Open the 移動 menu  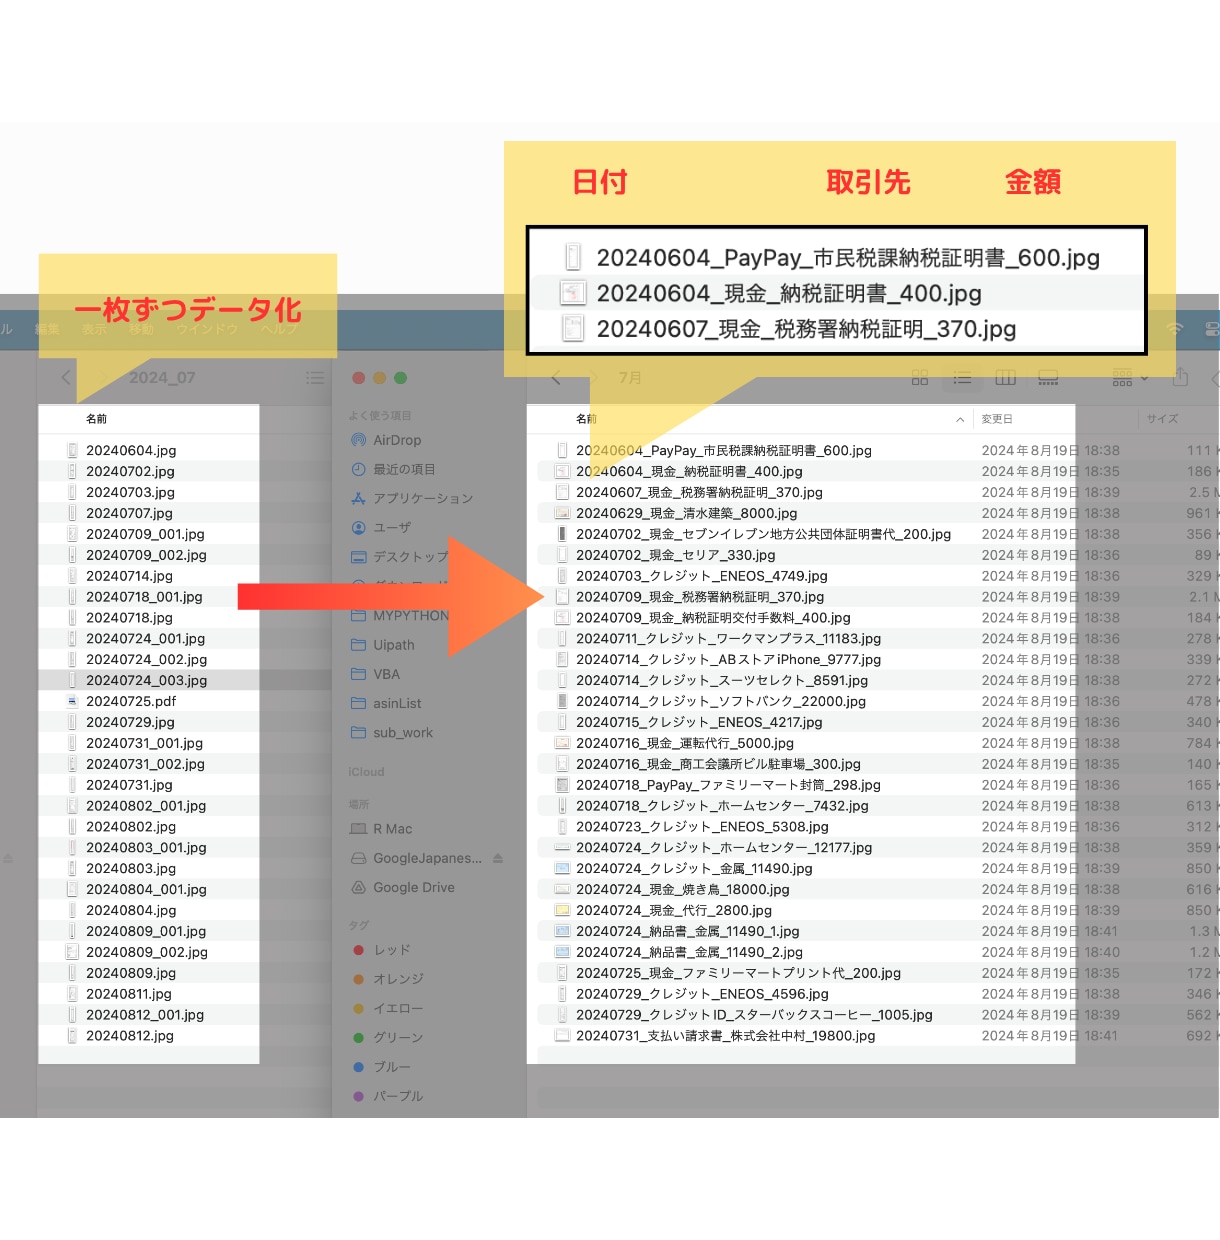(141, 329)
